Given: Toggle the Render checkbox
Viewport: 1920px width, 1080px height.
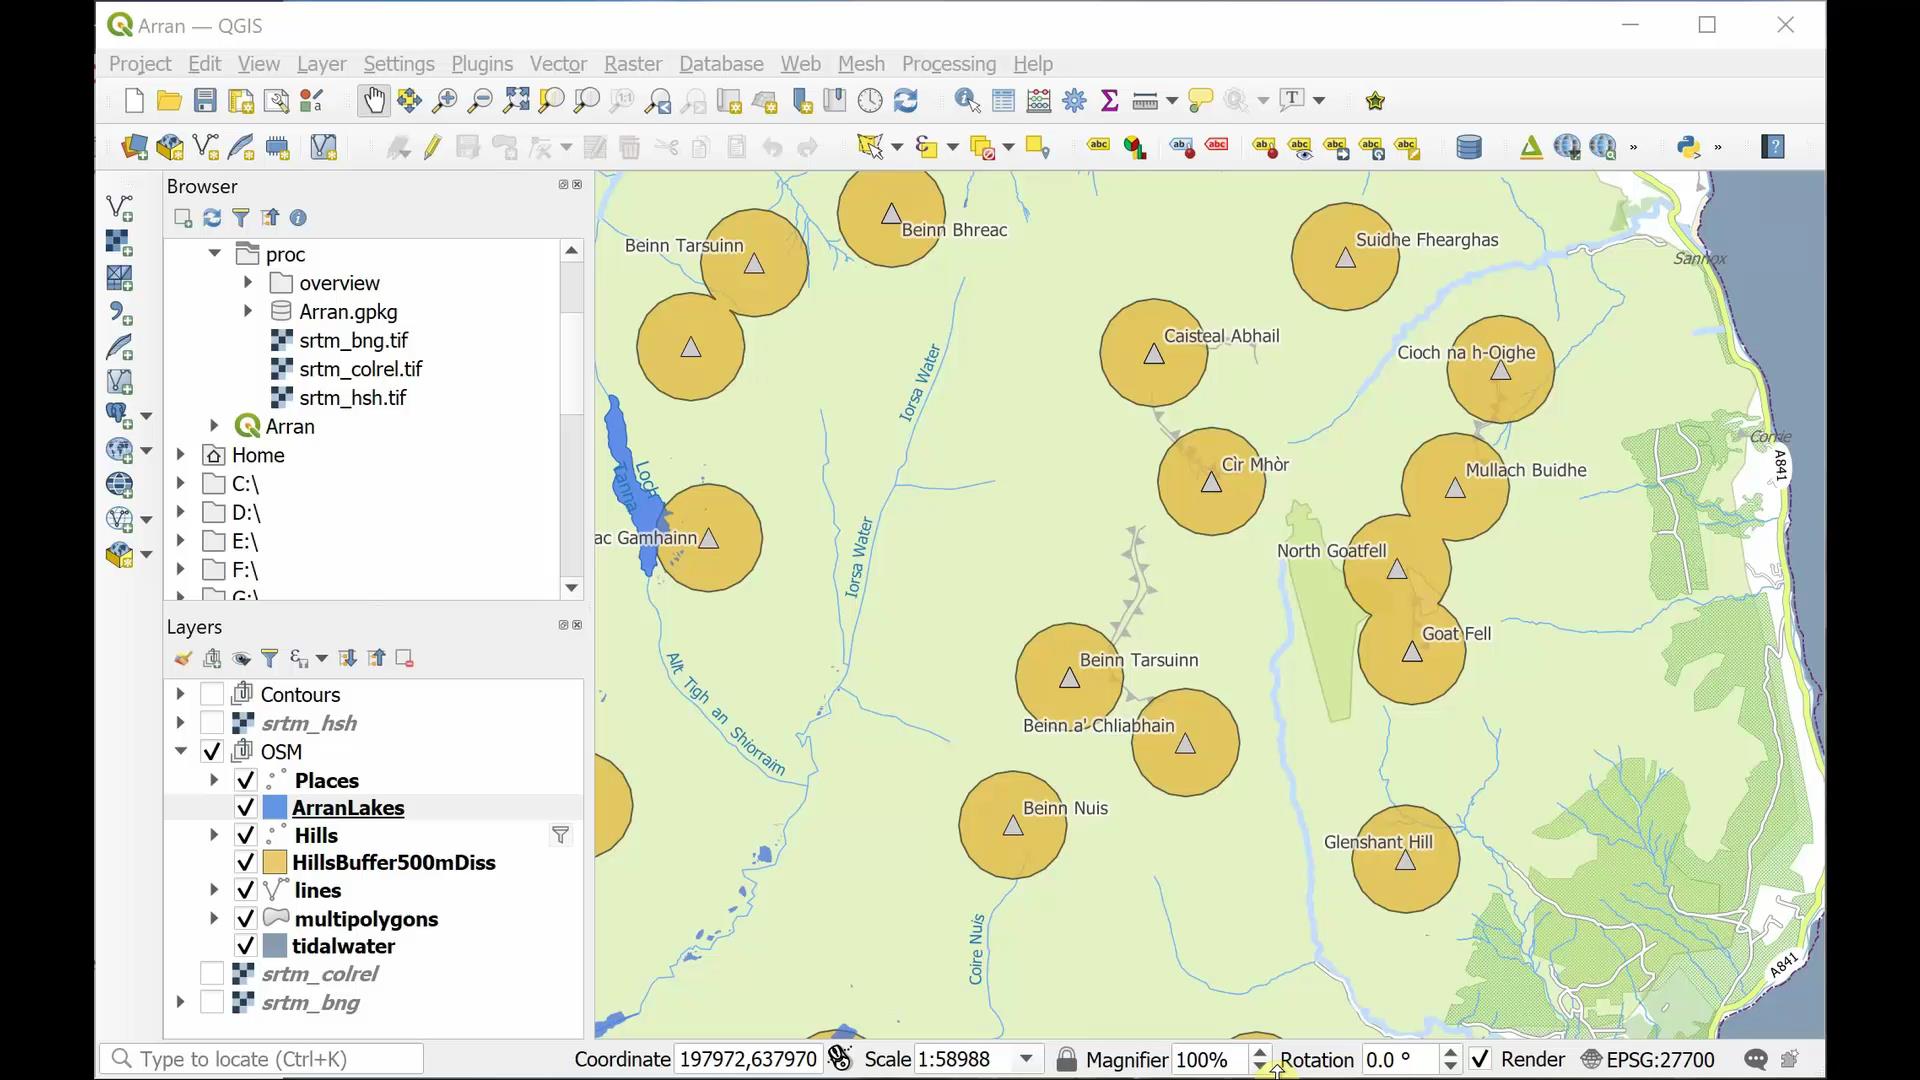Looking at the screenshot, I should [x=1480, y=1059].
